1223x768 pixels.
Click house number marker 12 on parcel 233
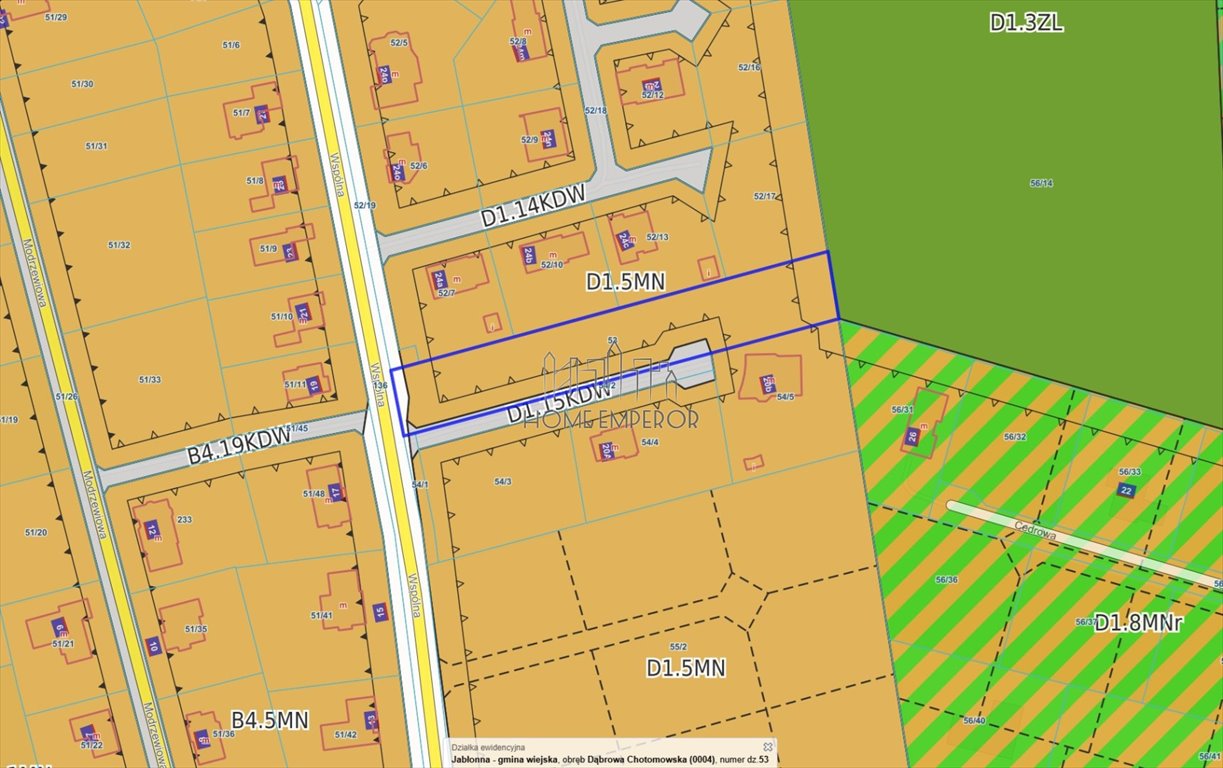(x=152, y=530)
